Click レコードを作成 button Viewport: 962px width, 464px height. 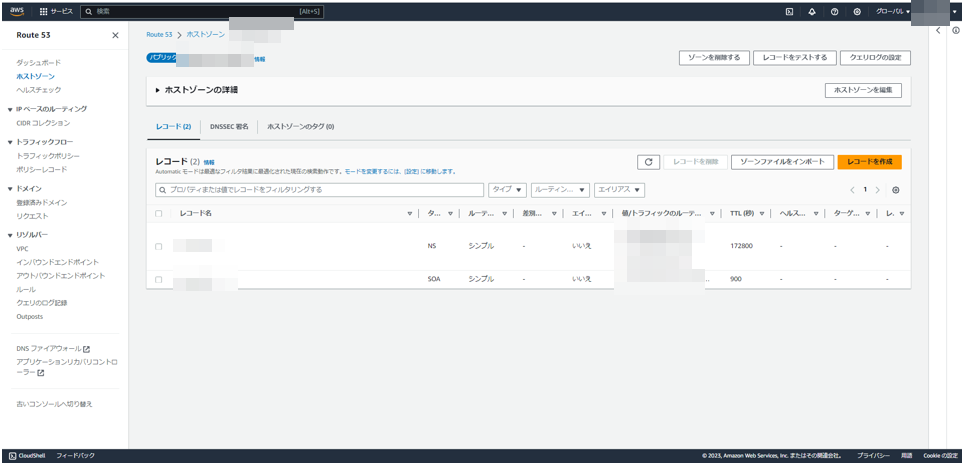tap(869, 162)
